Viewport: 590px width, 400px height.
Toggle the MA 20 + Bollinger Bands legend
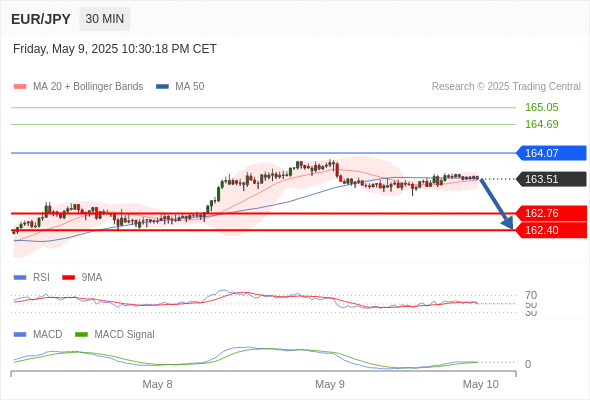(x=88, y=87)
